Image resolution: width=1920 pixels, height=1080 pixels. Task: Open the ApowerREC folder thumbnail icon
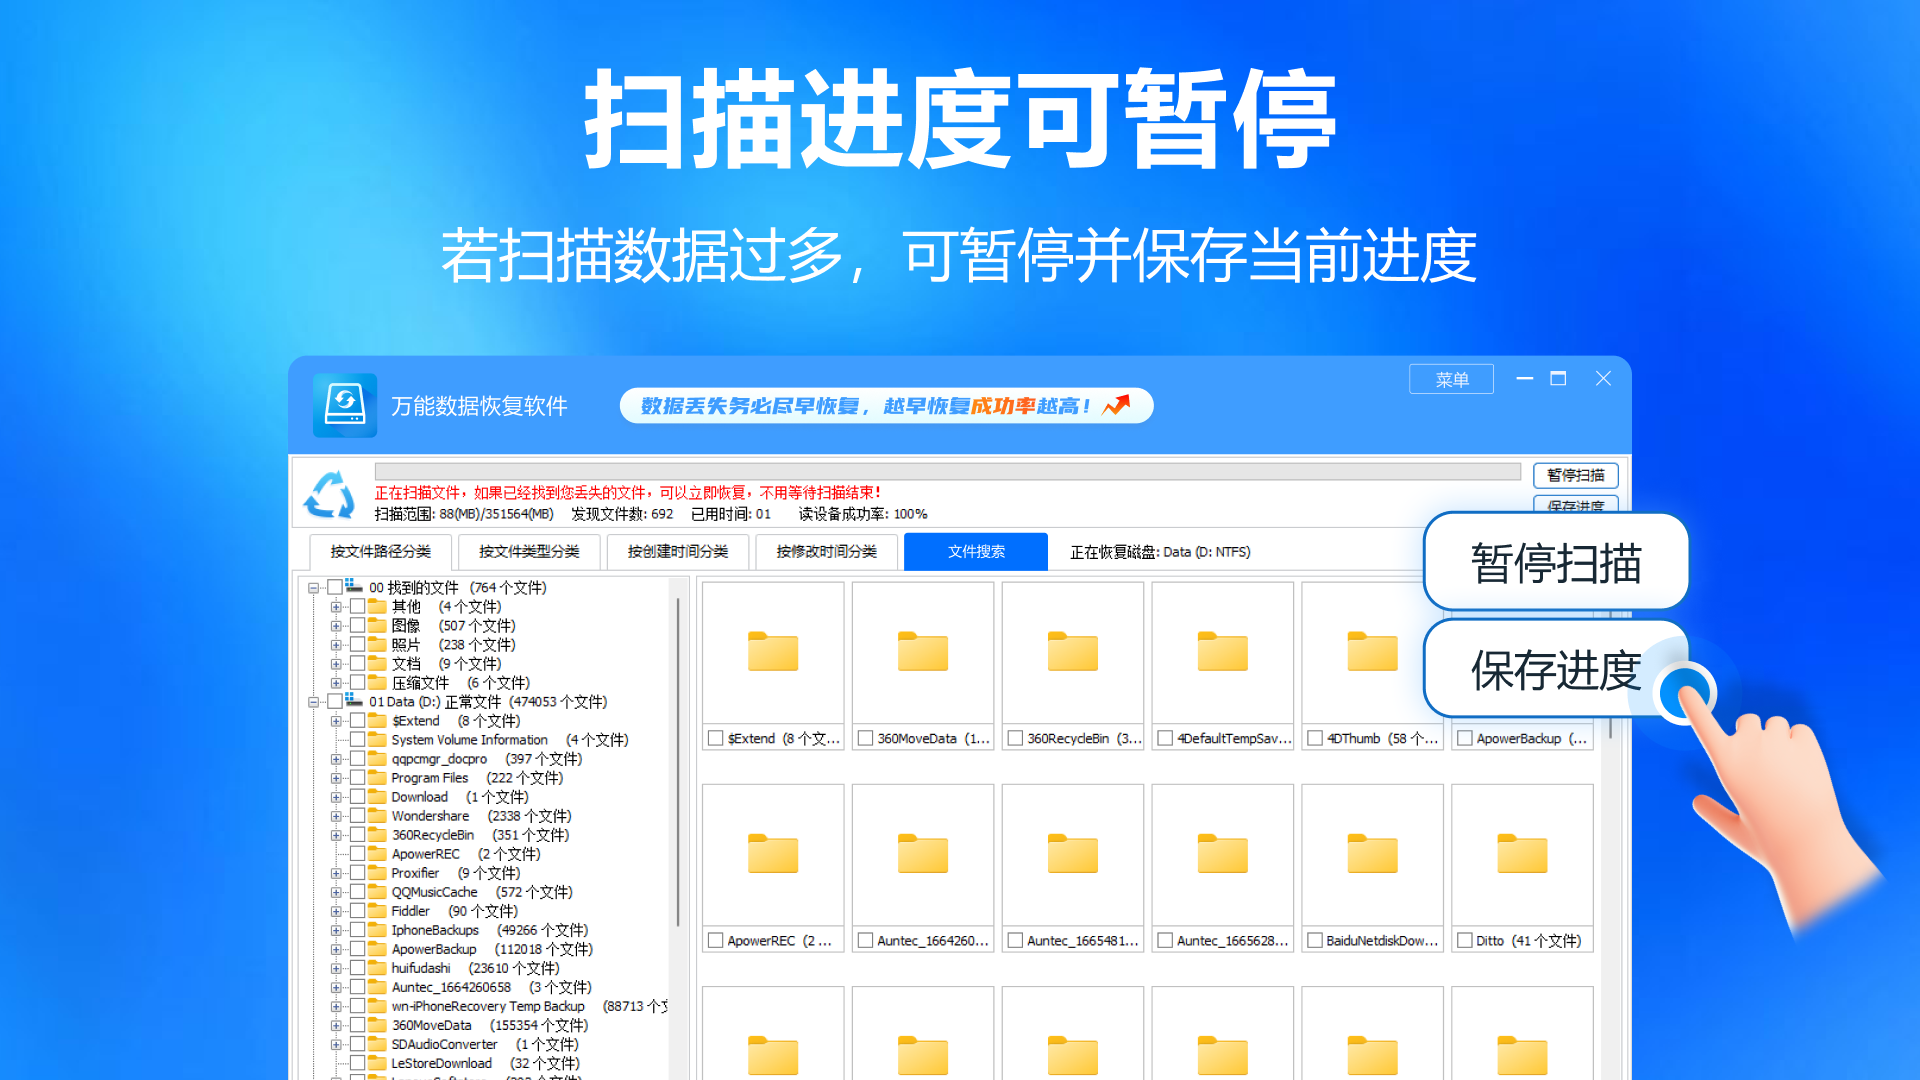coord(773,854)
